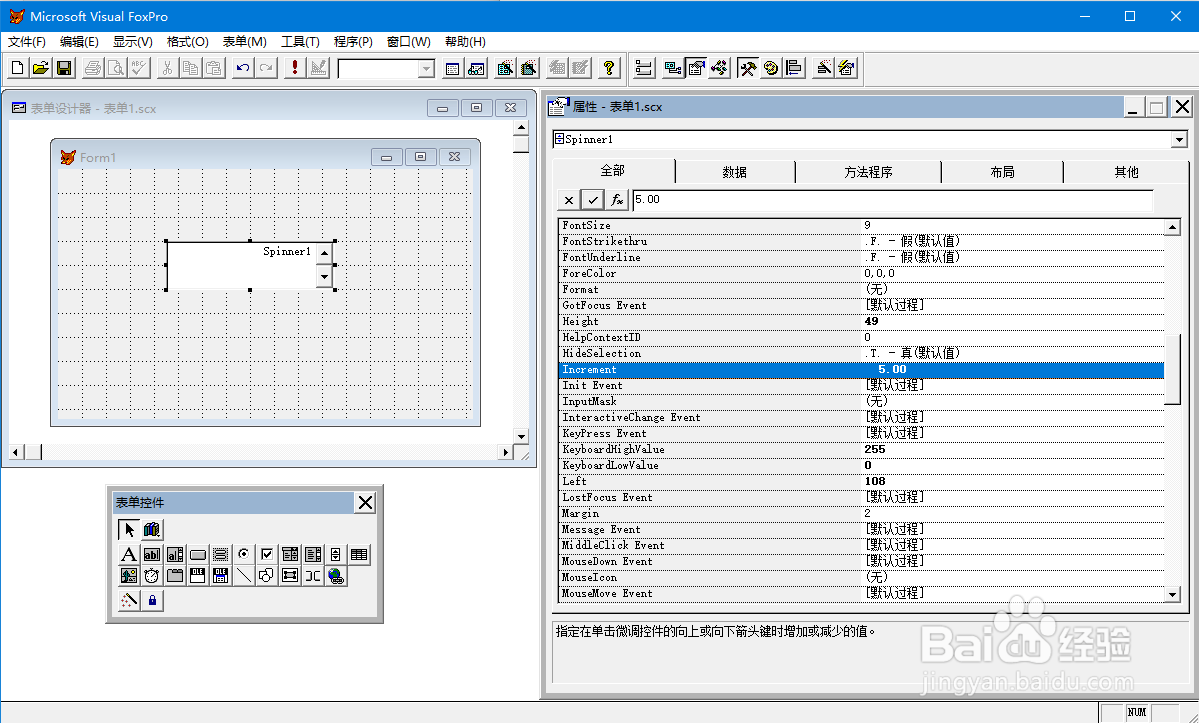The image size is (1199, 723).
Task: Toggle the Layout toolbar icon
Action: coord(794,68)
